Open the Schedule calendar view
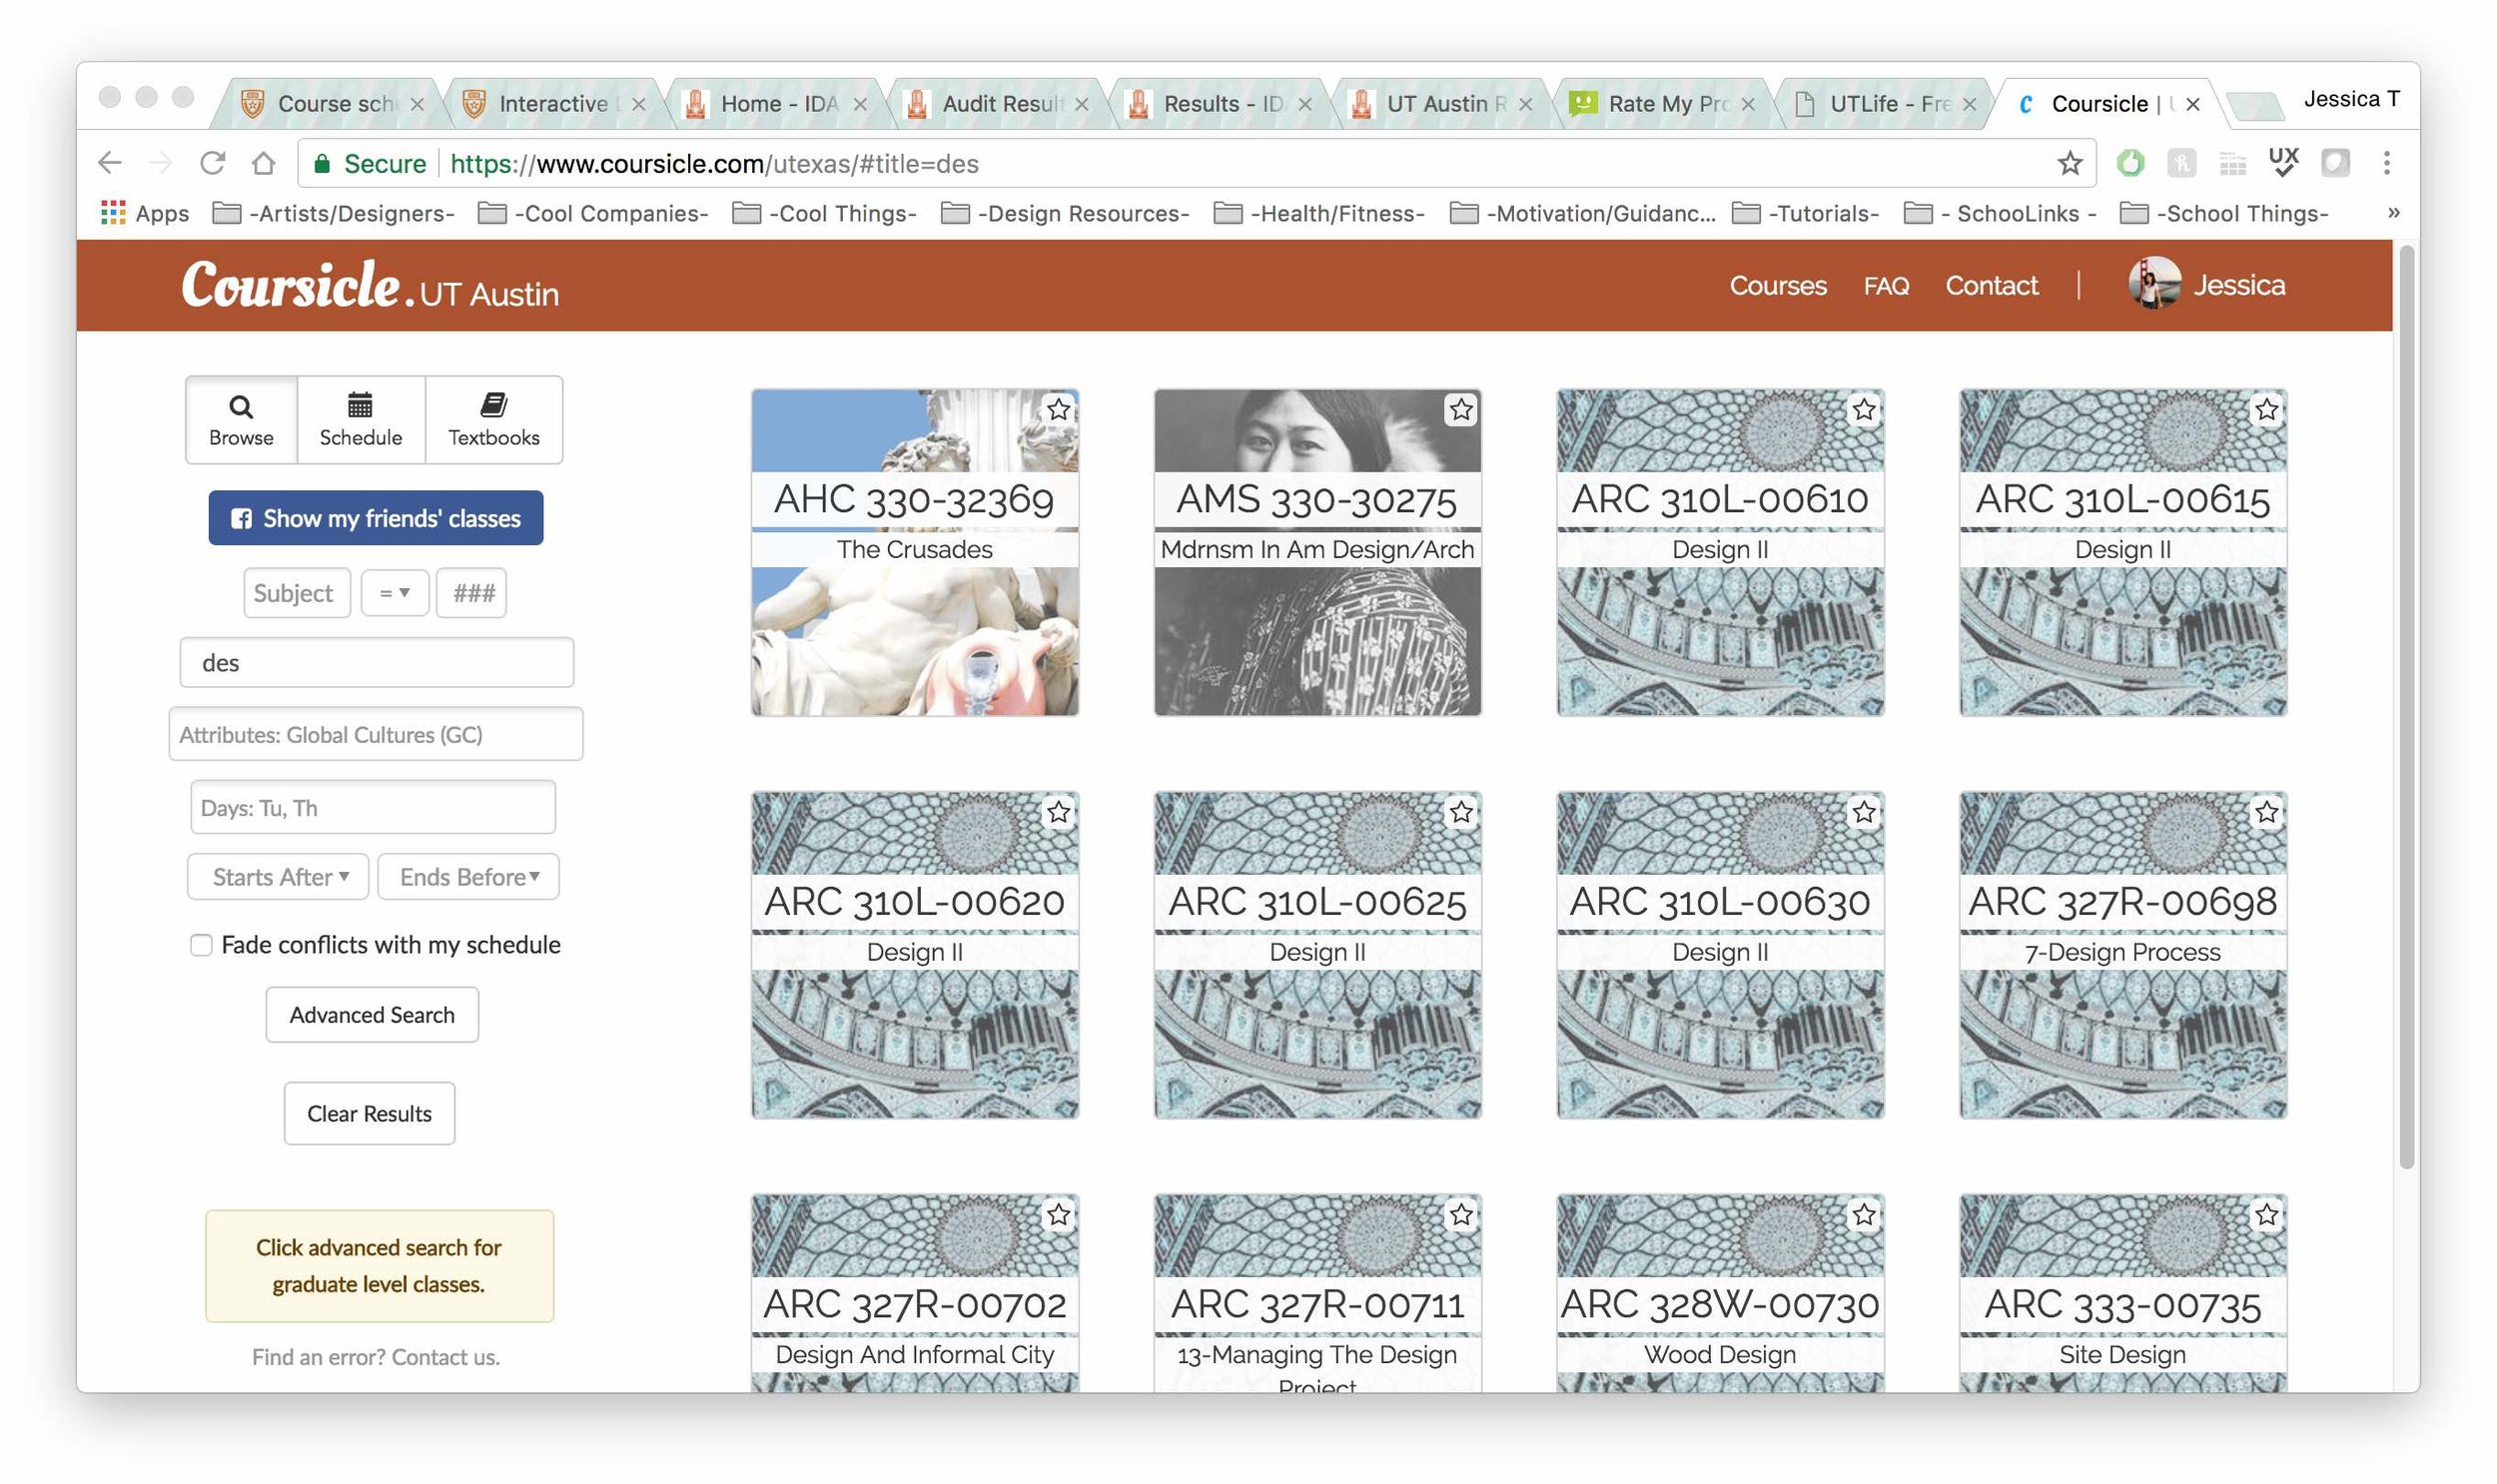This screenshot has width=2497, height=1484. 360,420
